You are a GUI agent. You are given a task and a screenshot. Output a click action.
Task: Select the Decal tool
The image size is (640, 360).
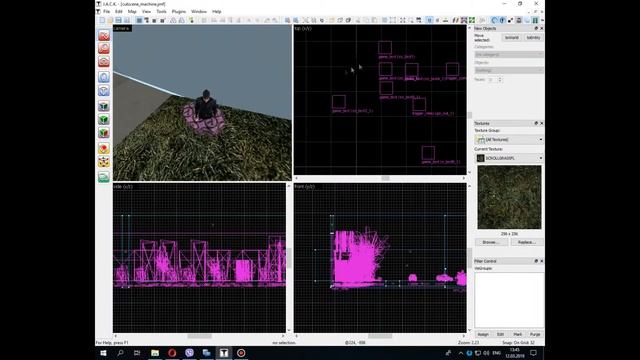coord(104,133)
